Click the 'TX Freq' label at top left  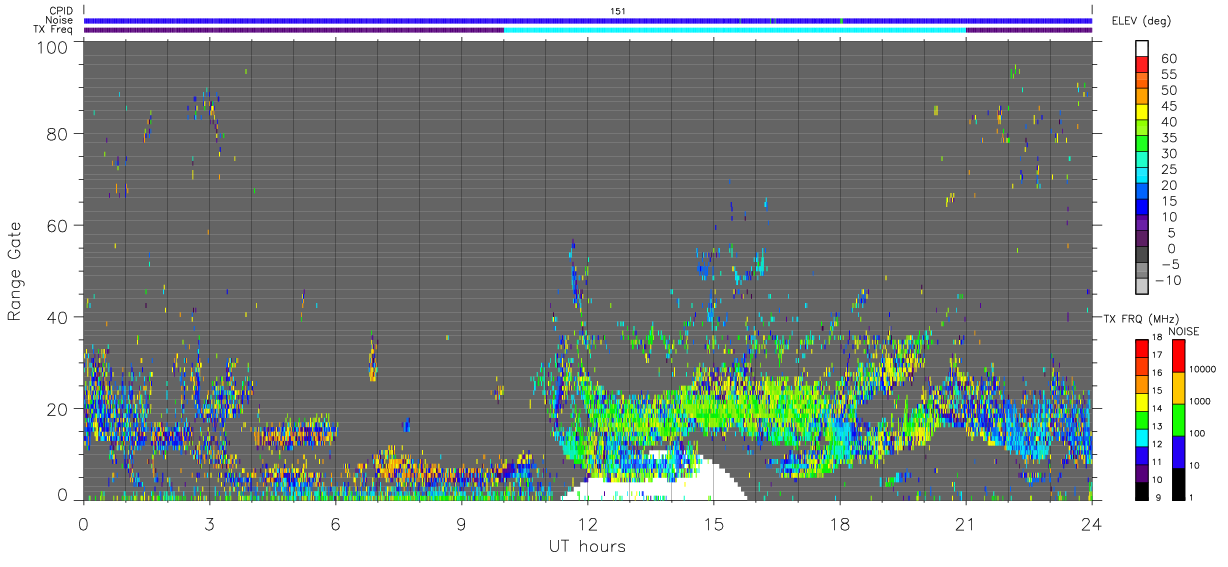click(x=55, y=29)
